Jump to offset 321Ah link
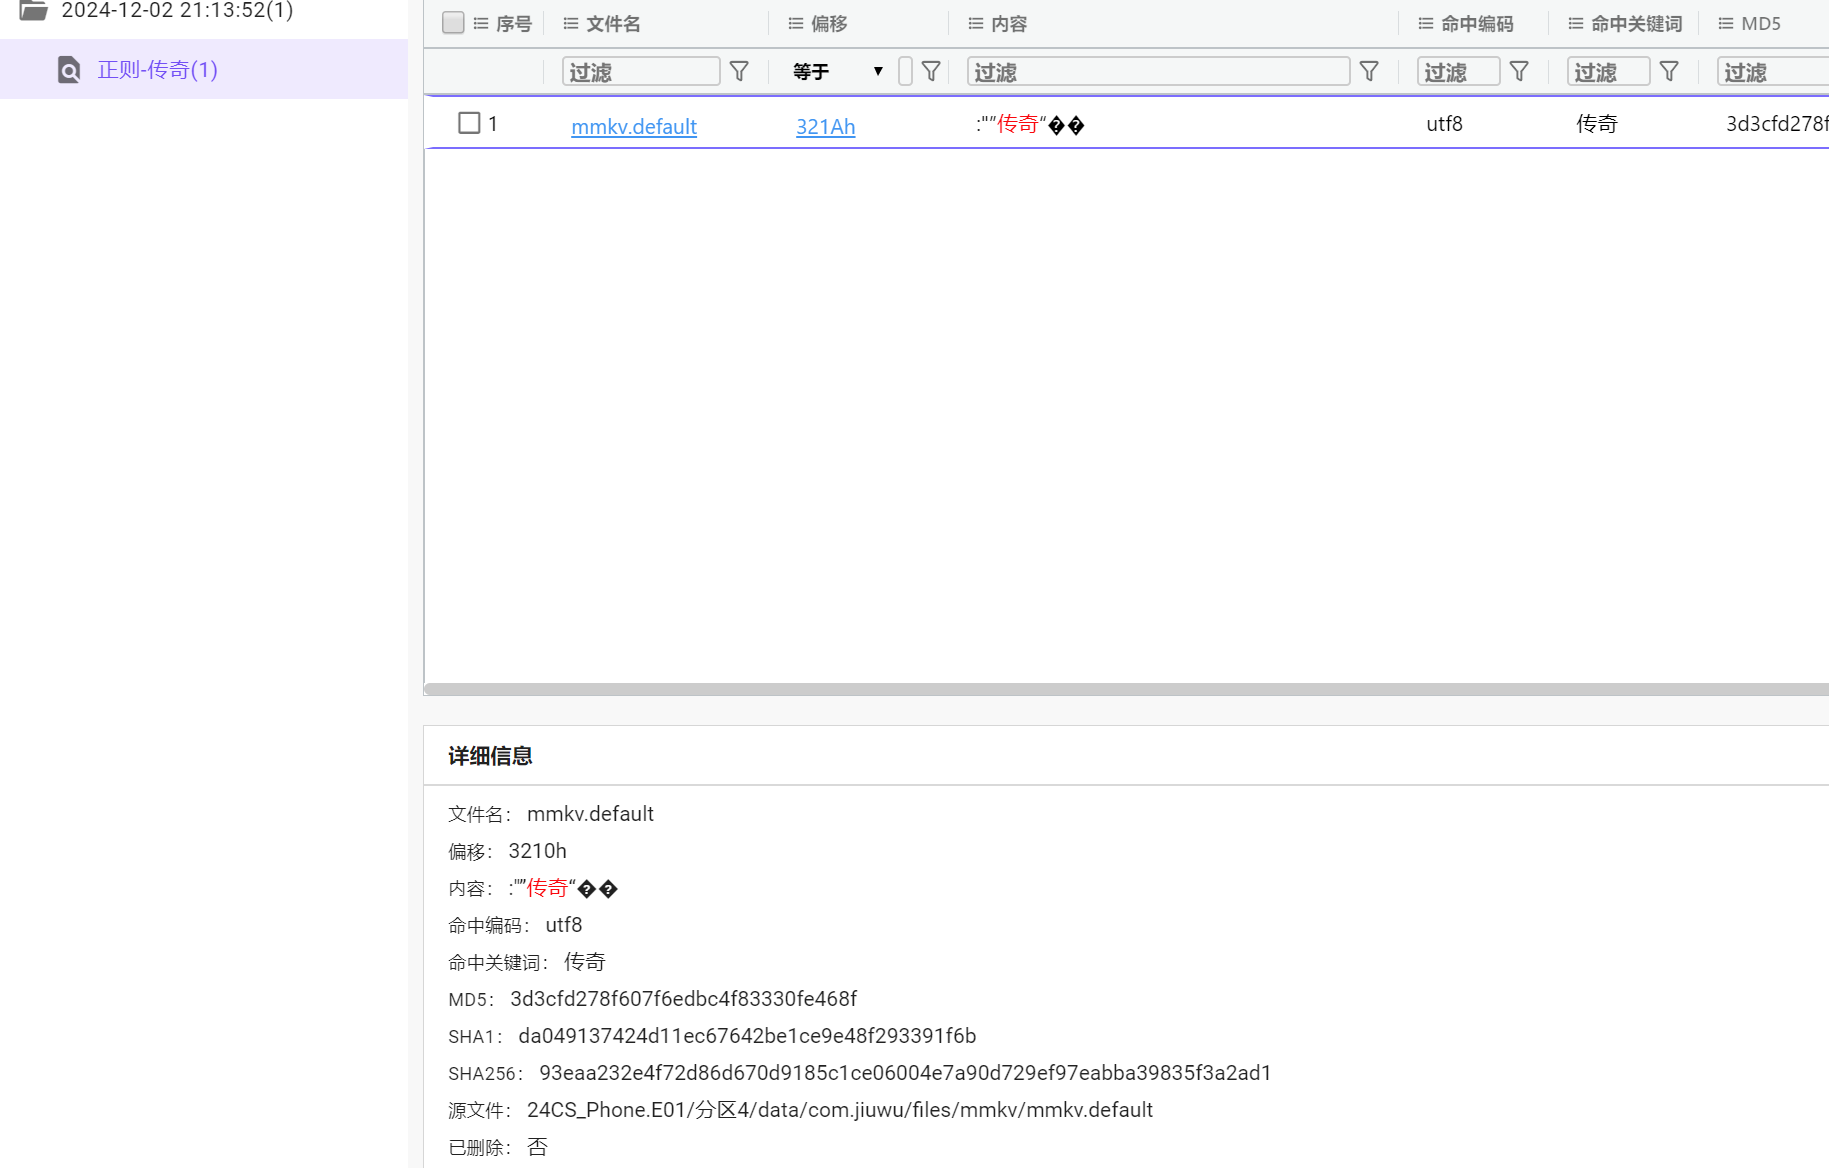 pos(825,126)
